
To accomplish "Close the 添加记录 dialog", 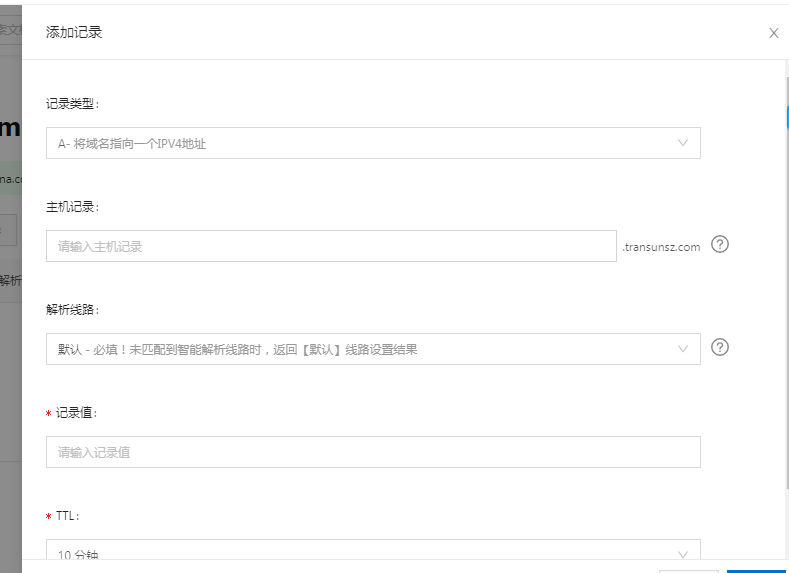I will coord(773,33).
